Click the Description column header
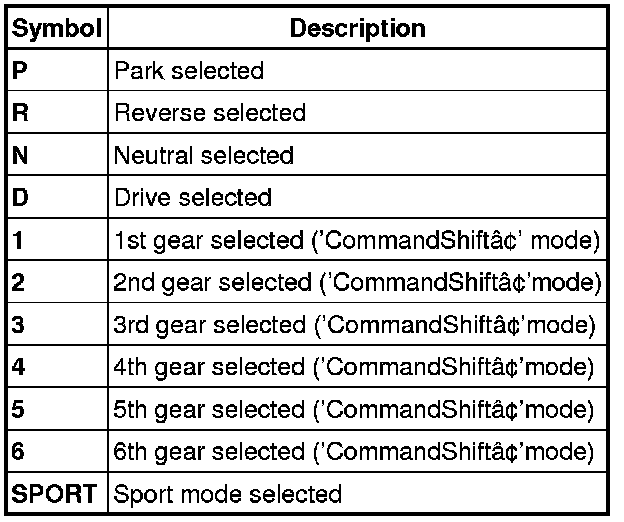 357,29
